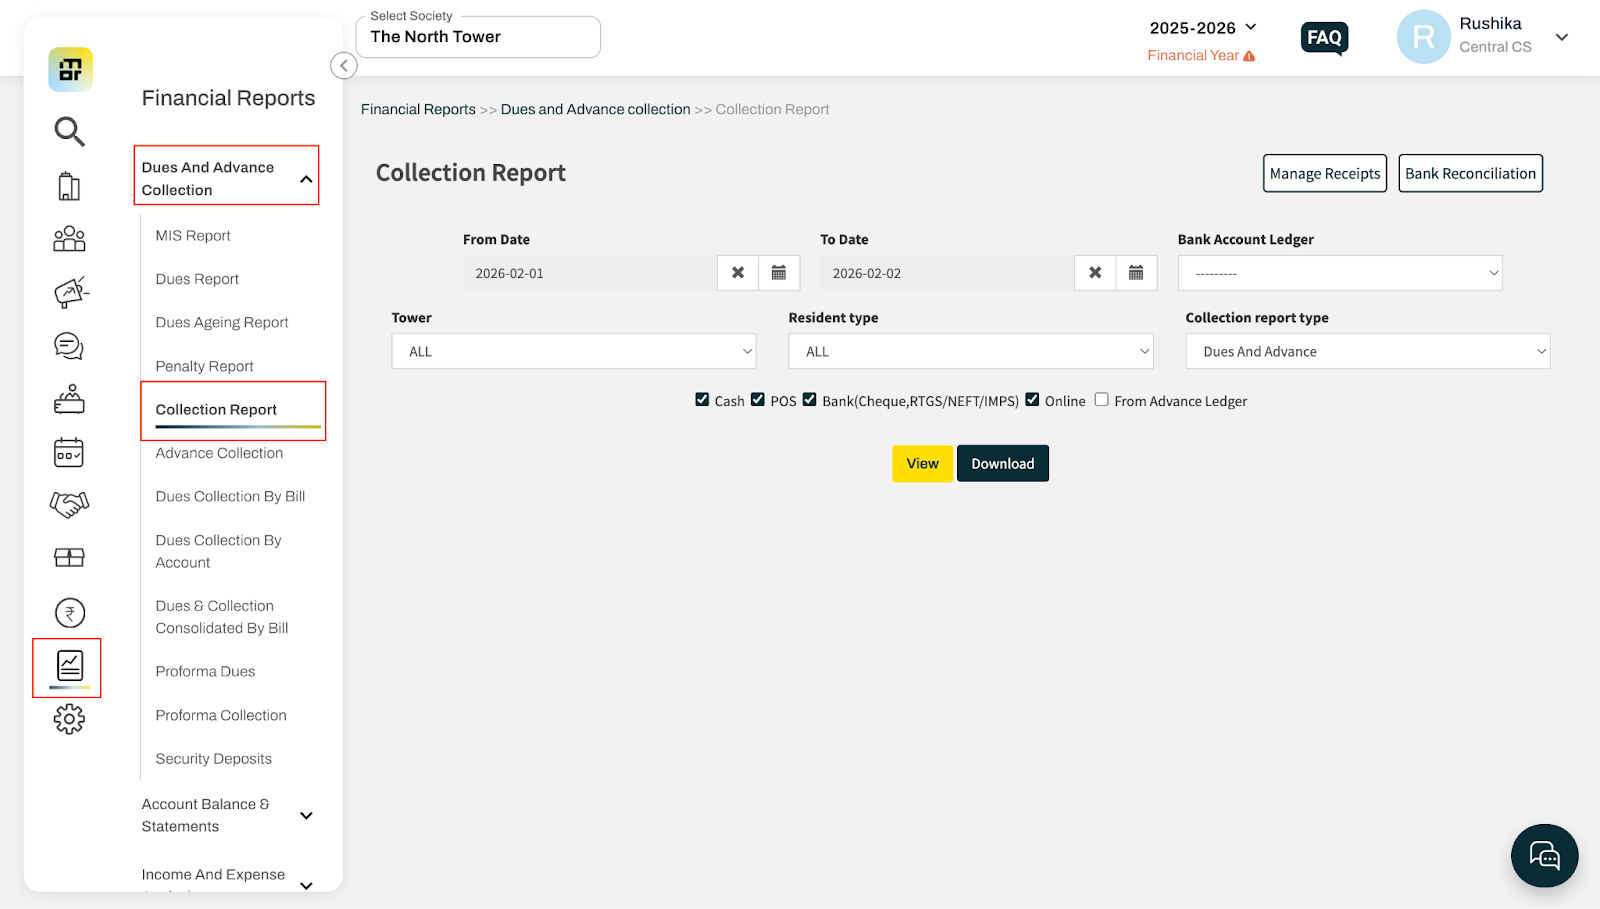Open Advance Collection report in the menu
Image resolution: width=1600 pixels, height=909 pixels.
219,453
